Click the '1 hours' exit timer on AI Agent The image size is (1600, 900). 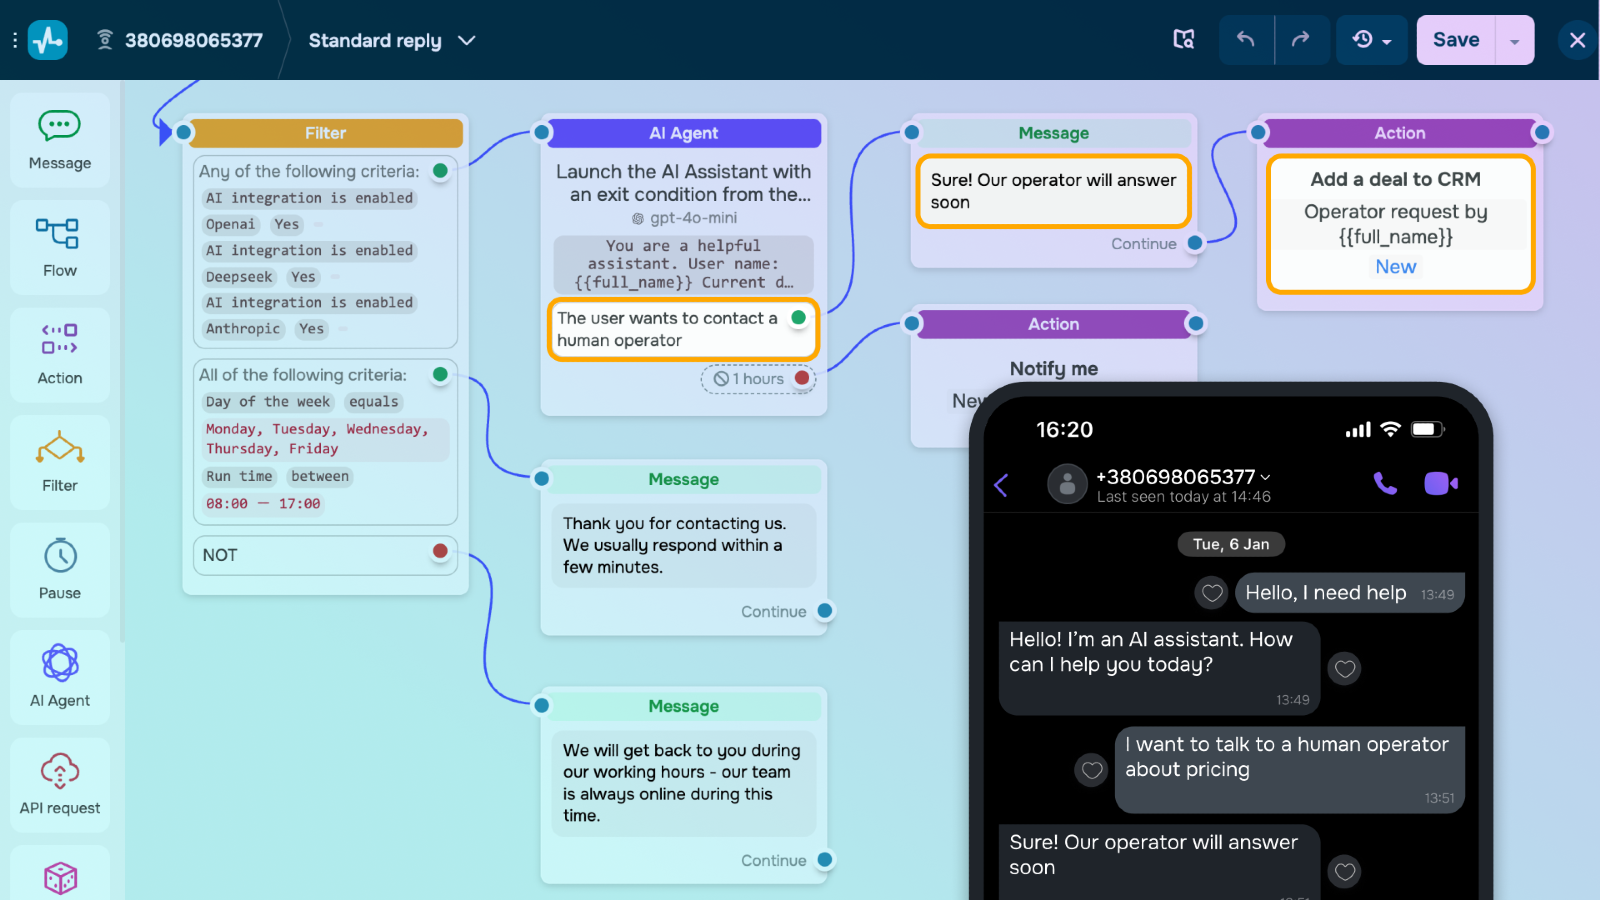click(x=757, y=379)
